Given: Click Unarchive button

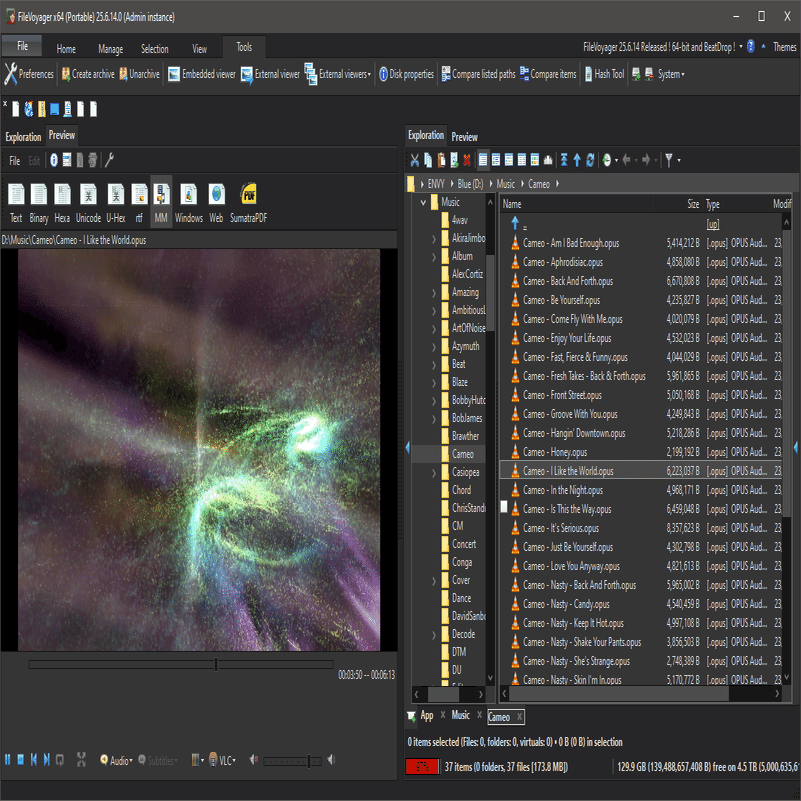Looking at the screenshot, I should pyautogui.click(x=139, y=74).
